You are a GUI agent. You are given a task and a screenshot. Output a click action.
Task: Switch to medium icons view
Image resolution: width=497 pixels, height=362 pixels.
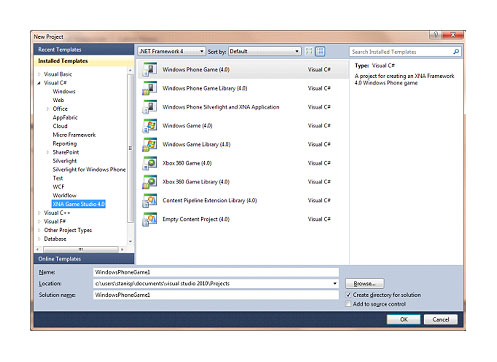(320, 51)
